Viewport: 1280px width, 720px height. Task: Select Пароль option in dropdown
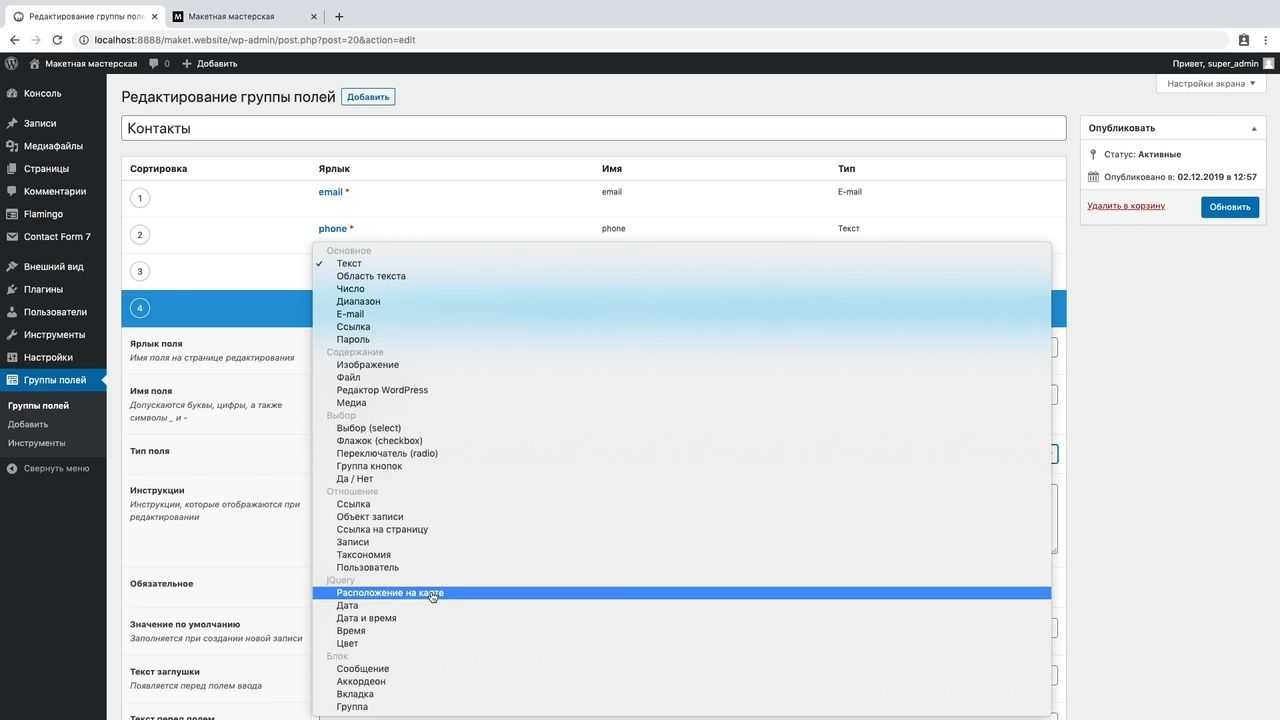(682, 339)
